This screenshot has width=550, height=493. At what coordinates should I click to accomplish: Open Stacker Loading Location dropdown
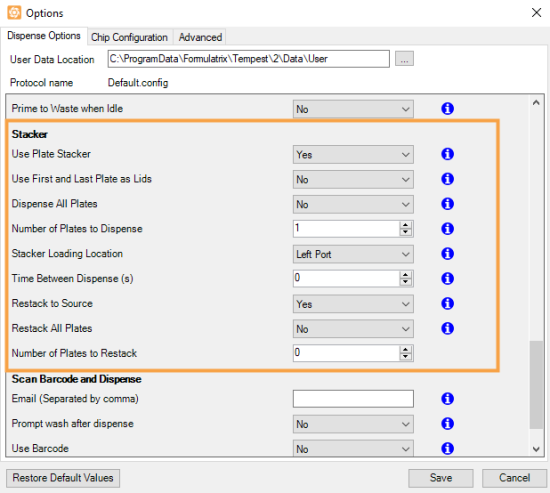[353, 254]
